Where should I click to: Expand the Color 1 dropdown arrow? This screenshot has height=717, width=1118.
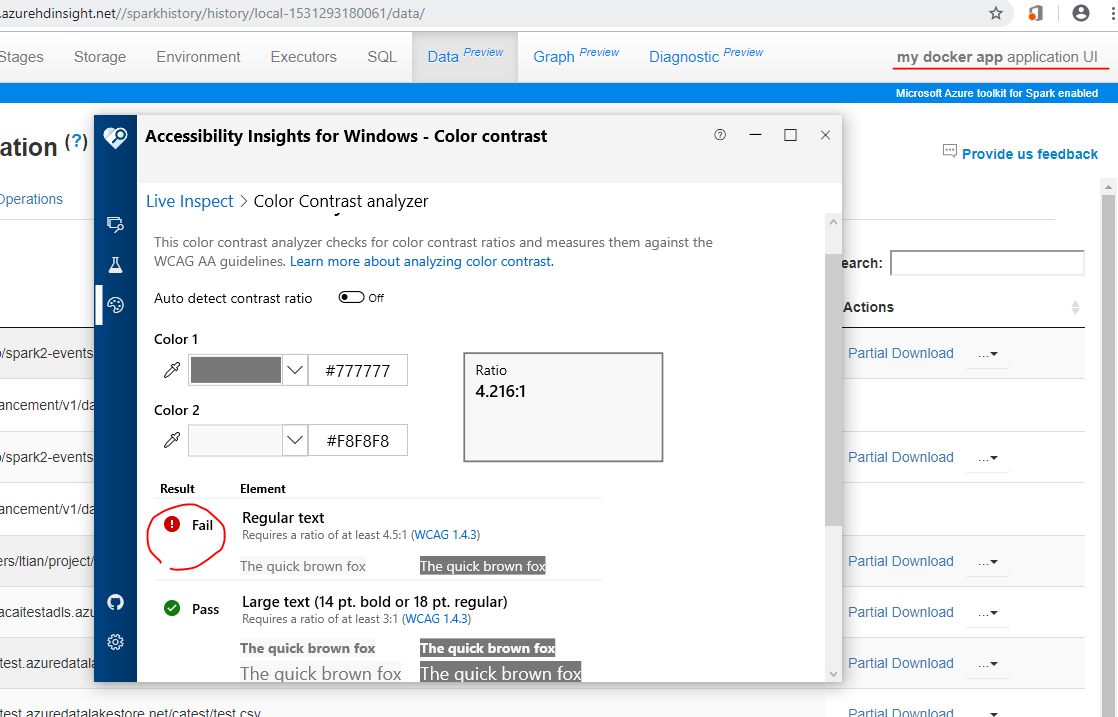click(295, 370)
